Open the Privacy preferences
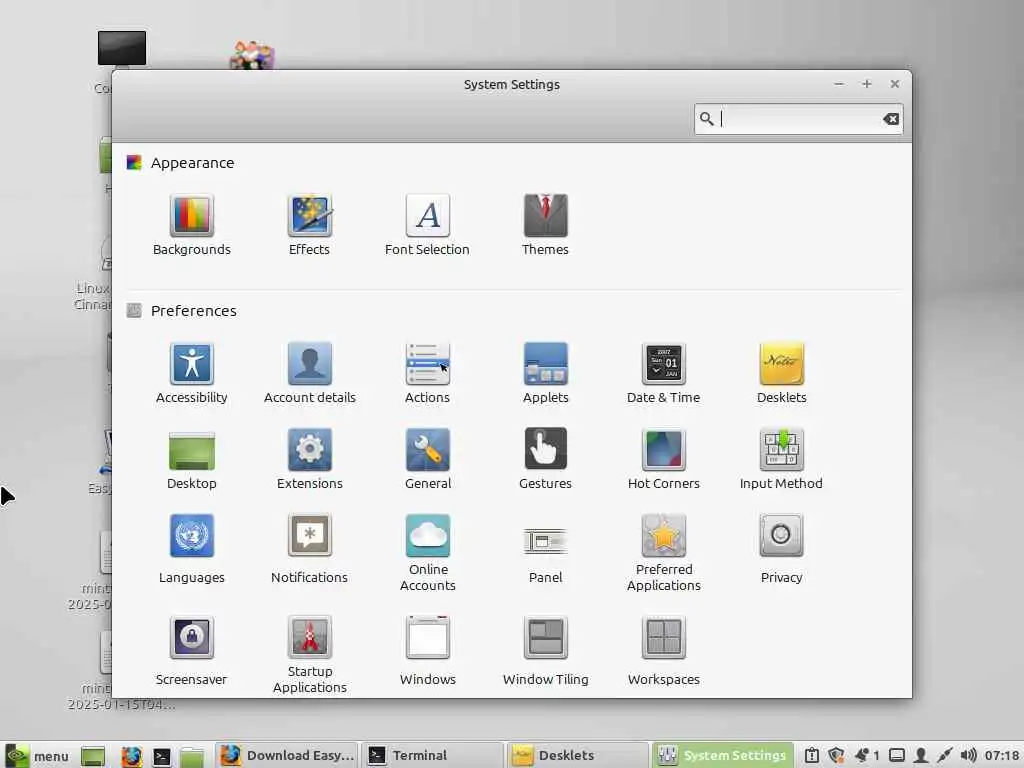 tap(782, 549)
